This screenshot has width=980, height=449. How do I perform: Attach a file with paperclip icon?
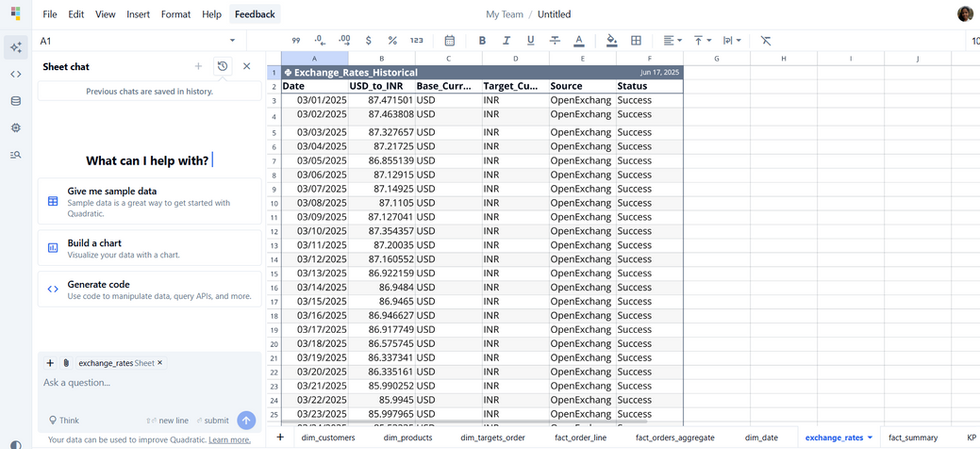(66, 363)
